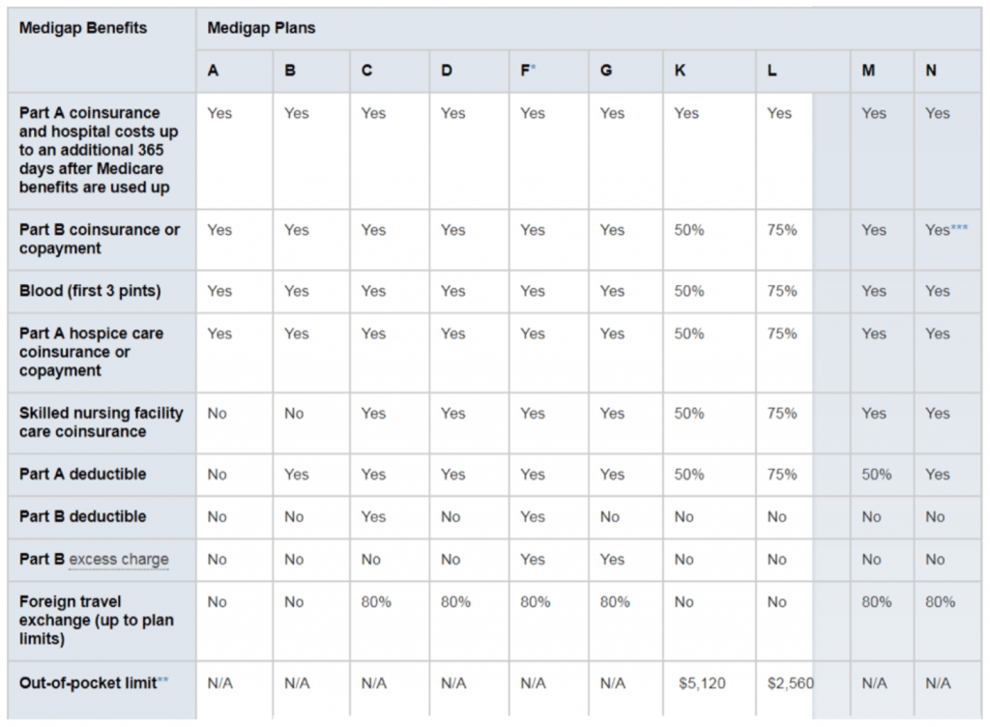The height and width of the screenshot is (727, 990).
Task: Select the 'Part B coinsurance or copayment' label
Action: click(x=99, y=238)
